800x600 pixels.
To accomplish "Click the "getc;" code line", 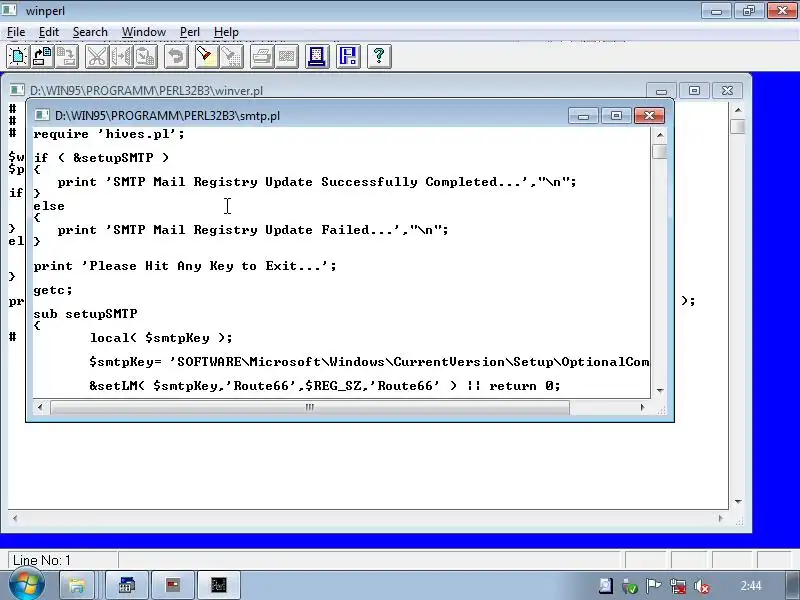I will [53, 290].
